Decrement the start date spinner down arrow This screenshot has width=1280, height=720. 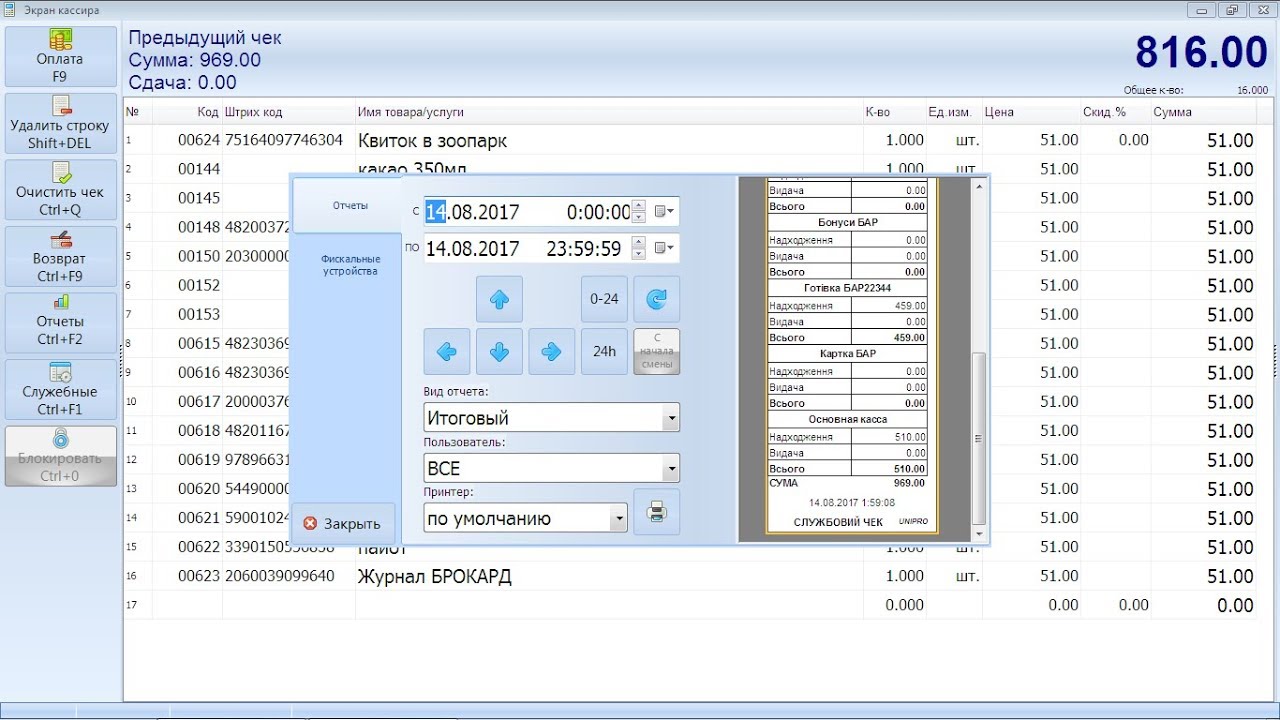(x=640, y=218)
